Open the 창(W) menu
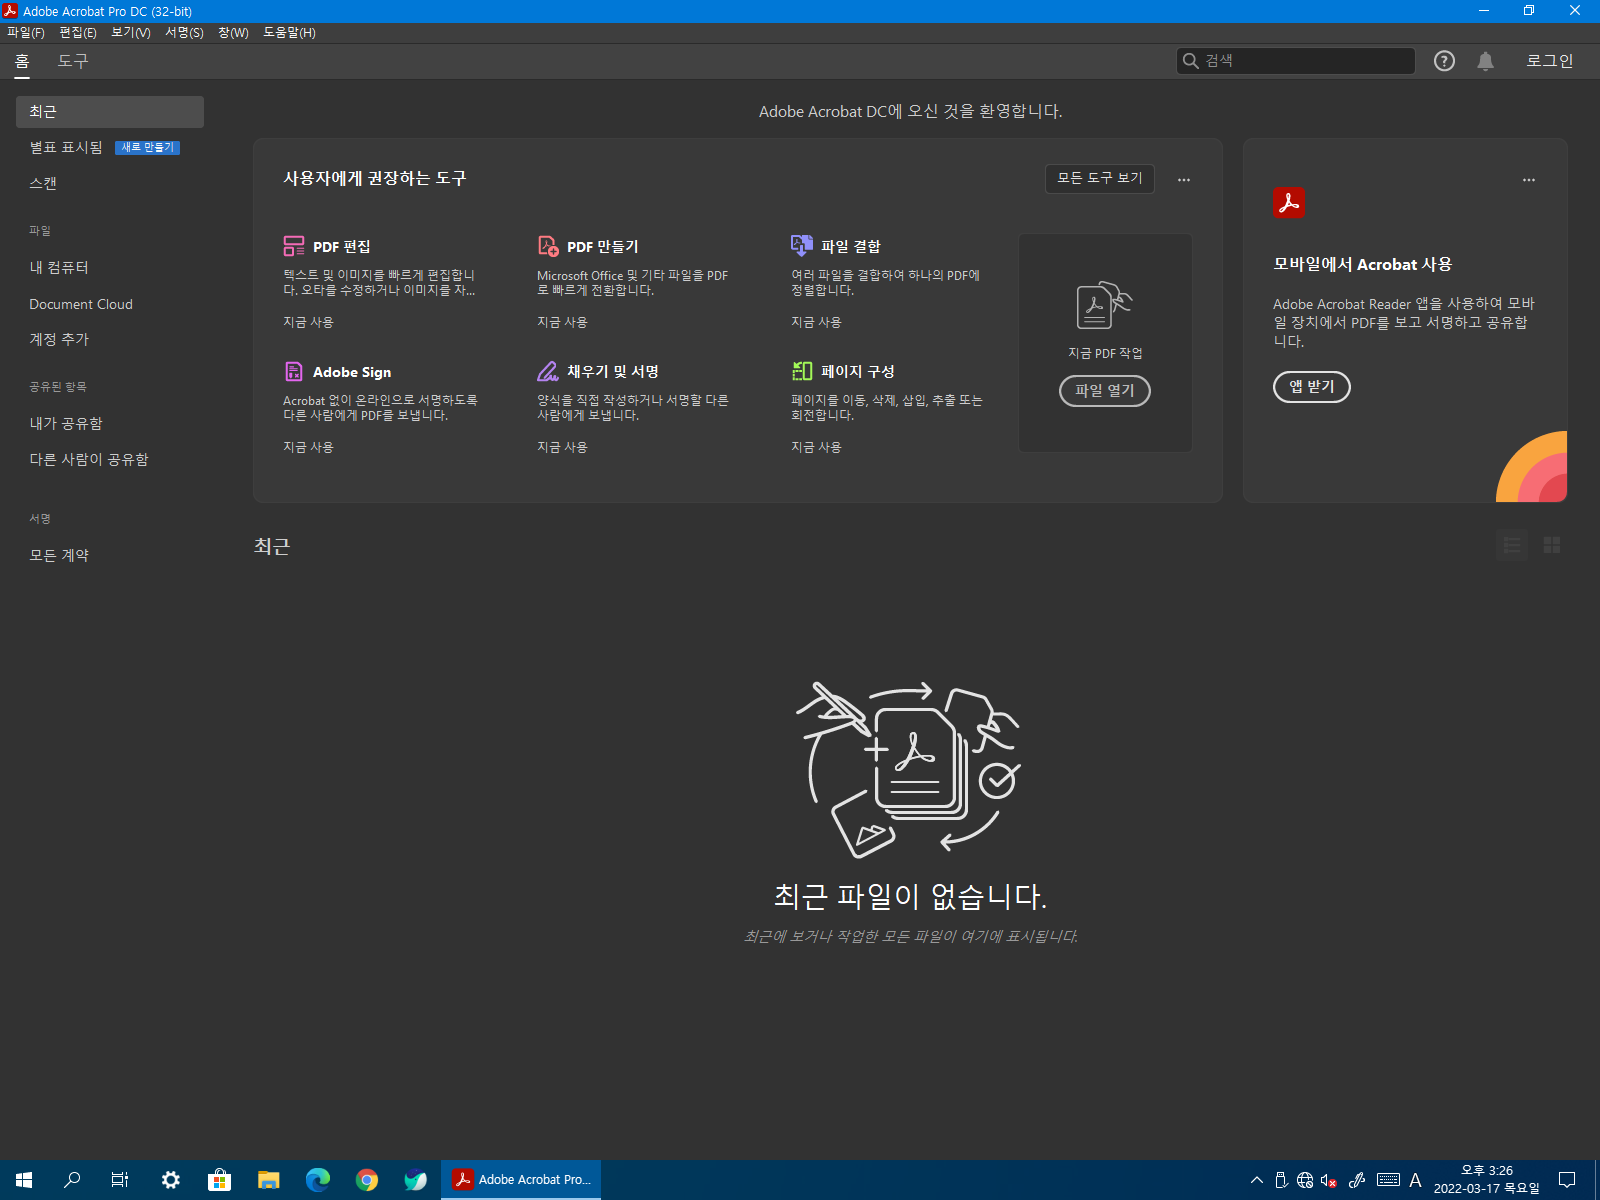This screenshot has height=1200, width=1600. point(233,33)
